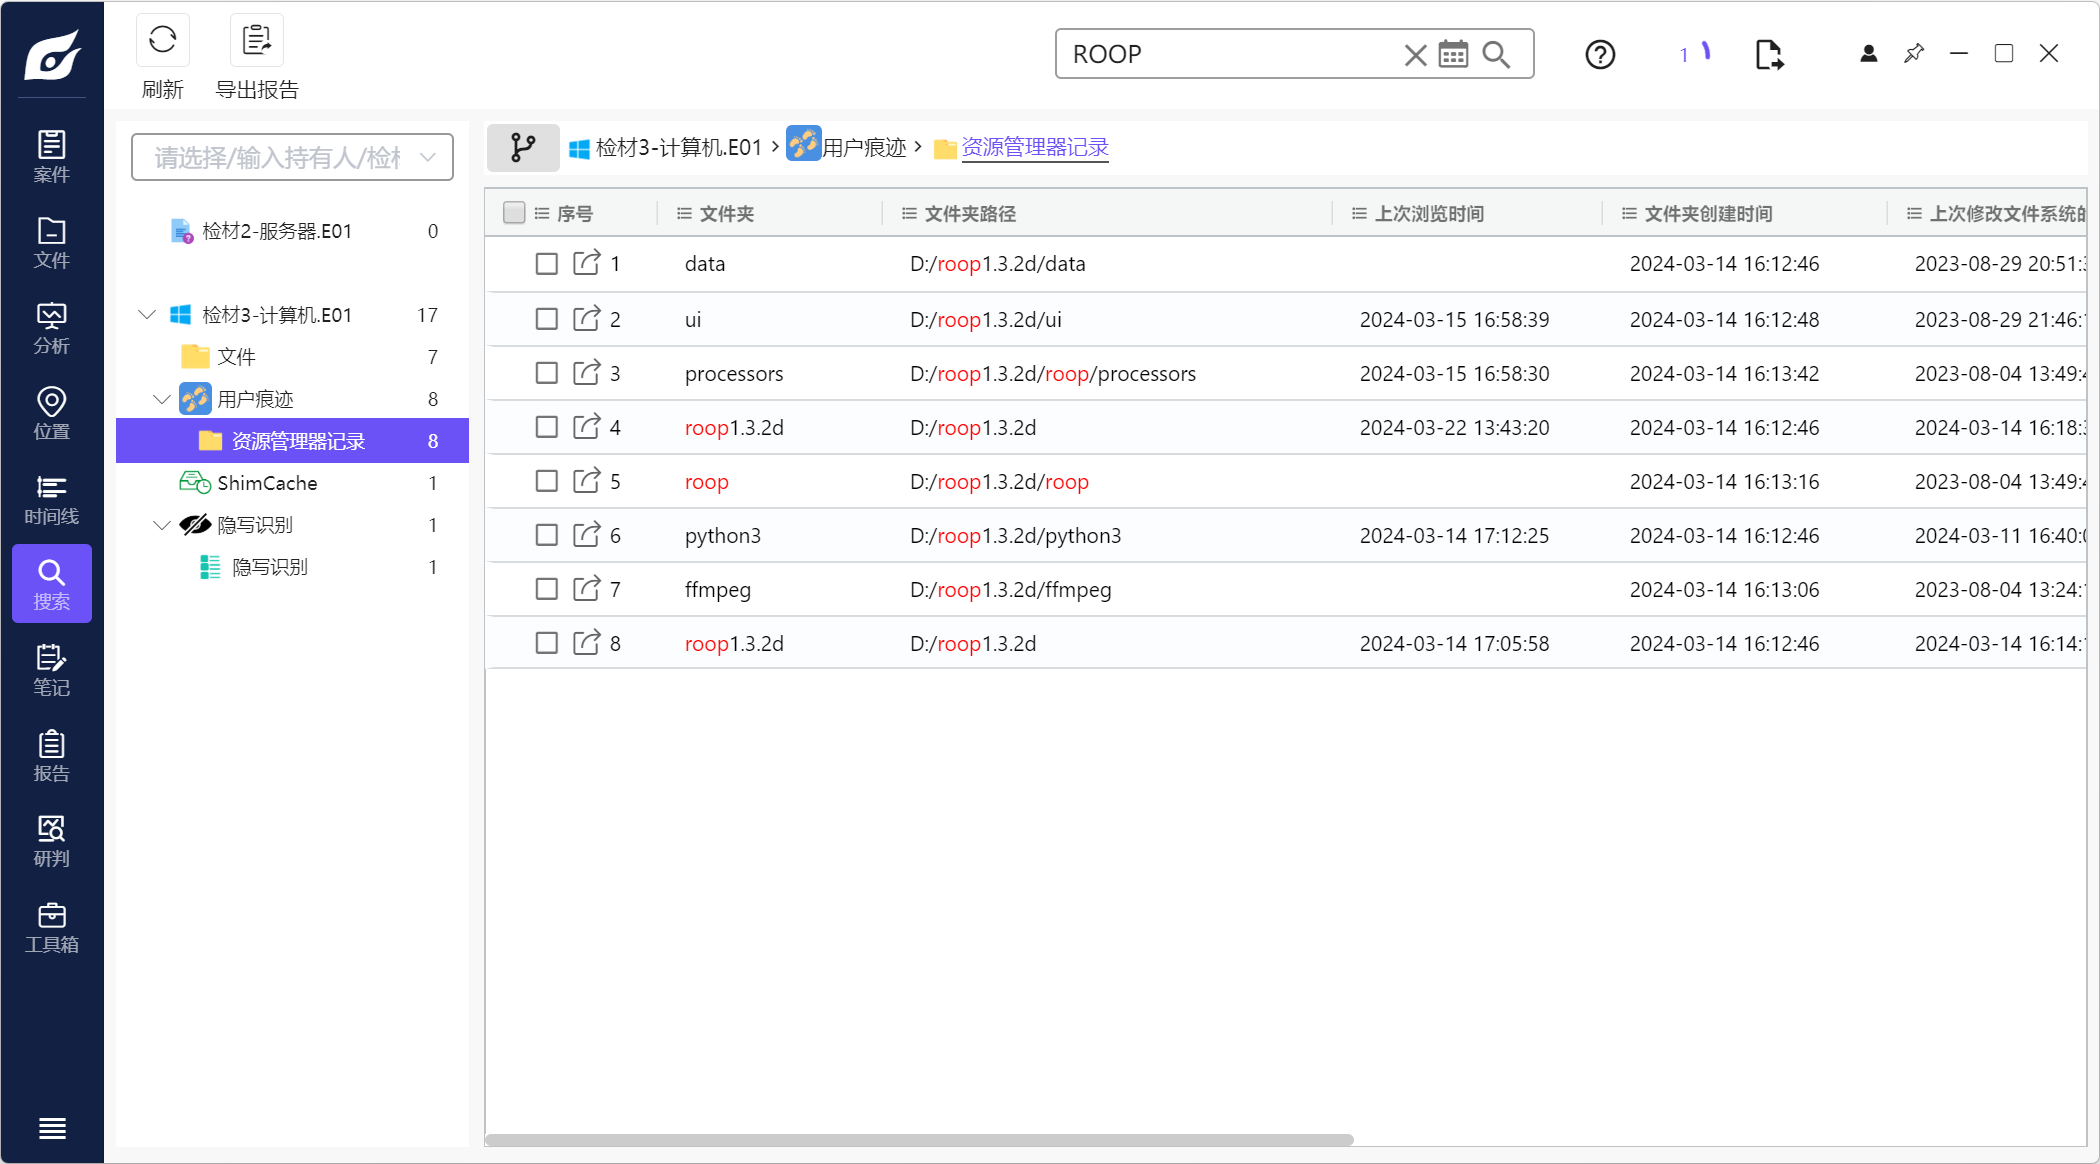
Task: Check the checkbox for the data folder row
Action: (x=546, y=264)
